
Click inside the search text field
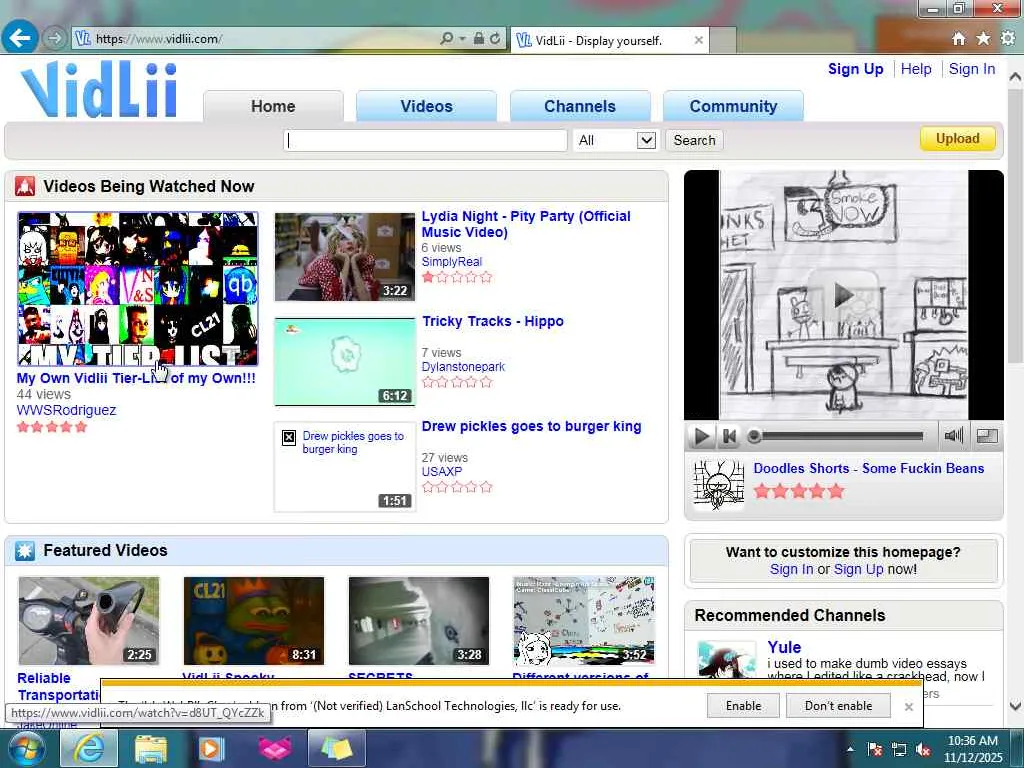point(425,140)
